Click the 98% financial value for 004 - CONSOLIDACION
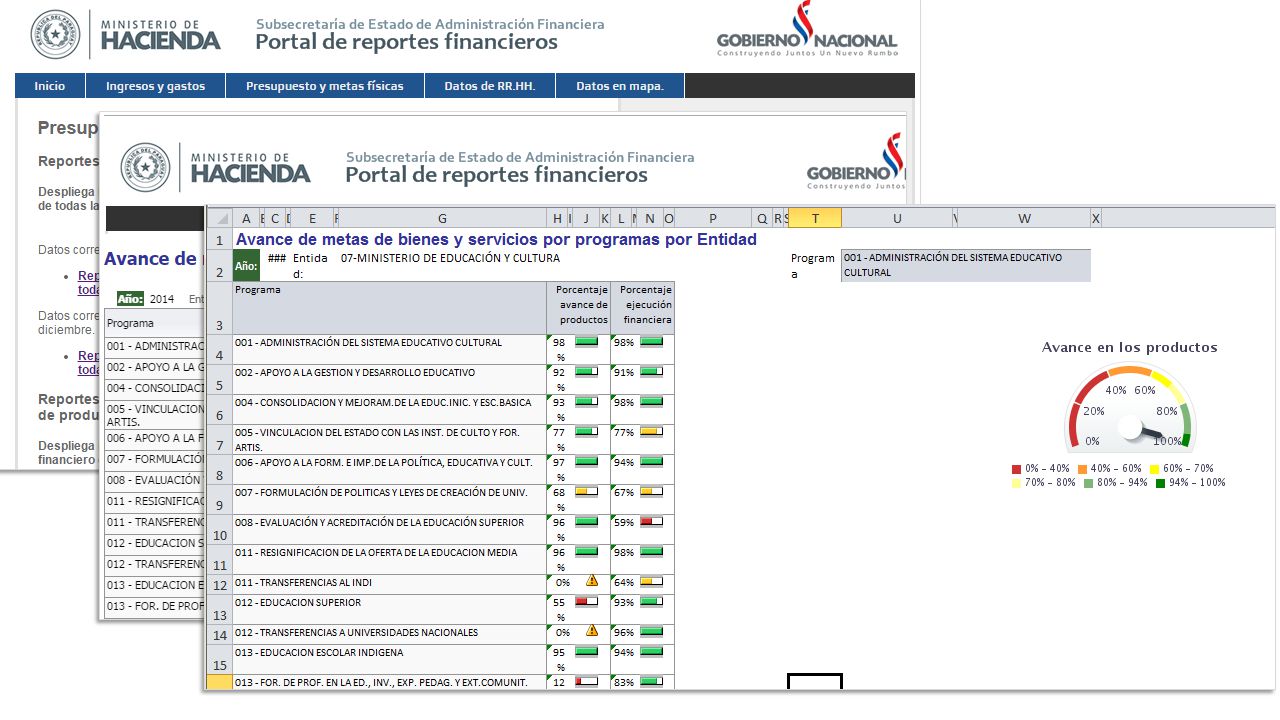Screen dimensions: 1280x720 click(625, 402)
